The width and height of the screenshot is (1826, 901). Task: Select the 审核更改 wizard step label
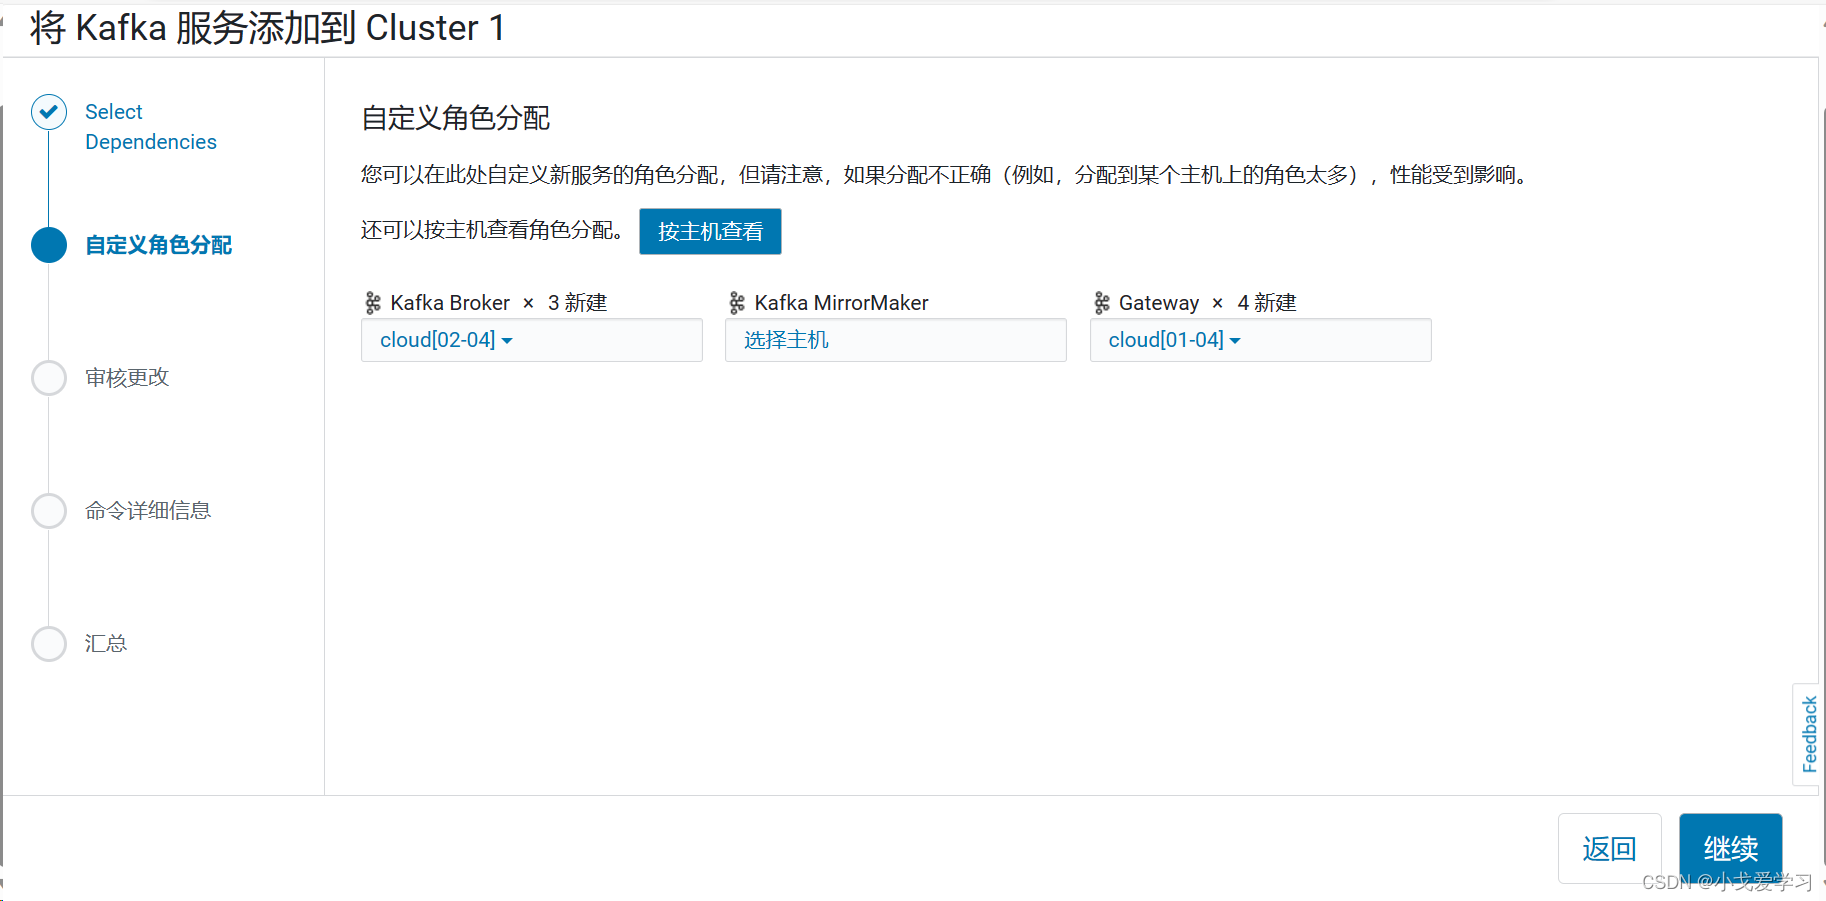(x=127, y=378)
